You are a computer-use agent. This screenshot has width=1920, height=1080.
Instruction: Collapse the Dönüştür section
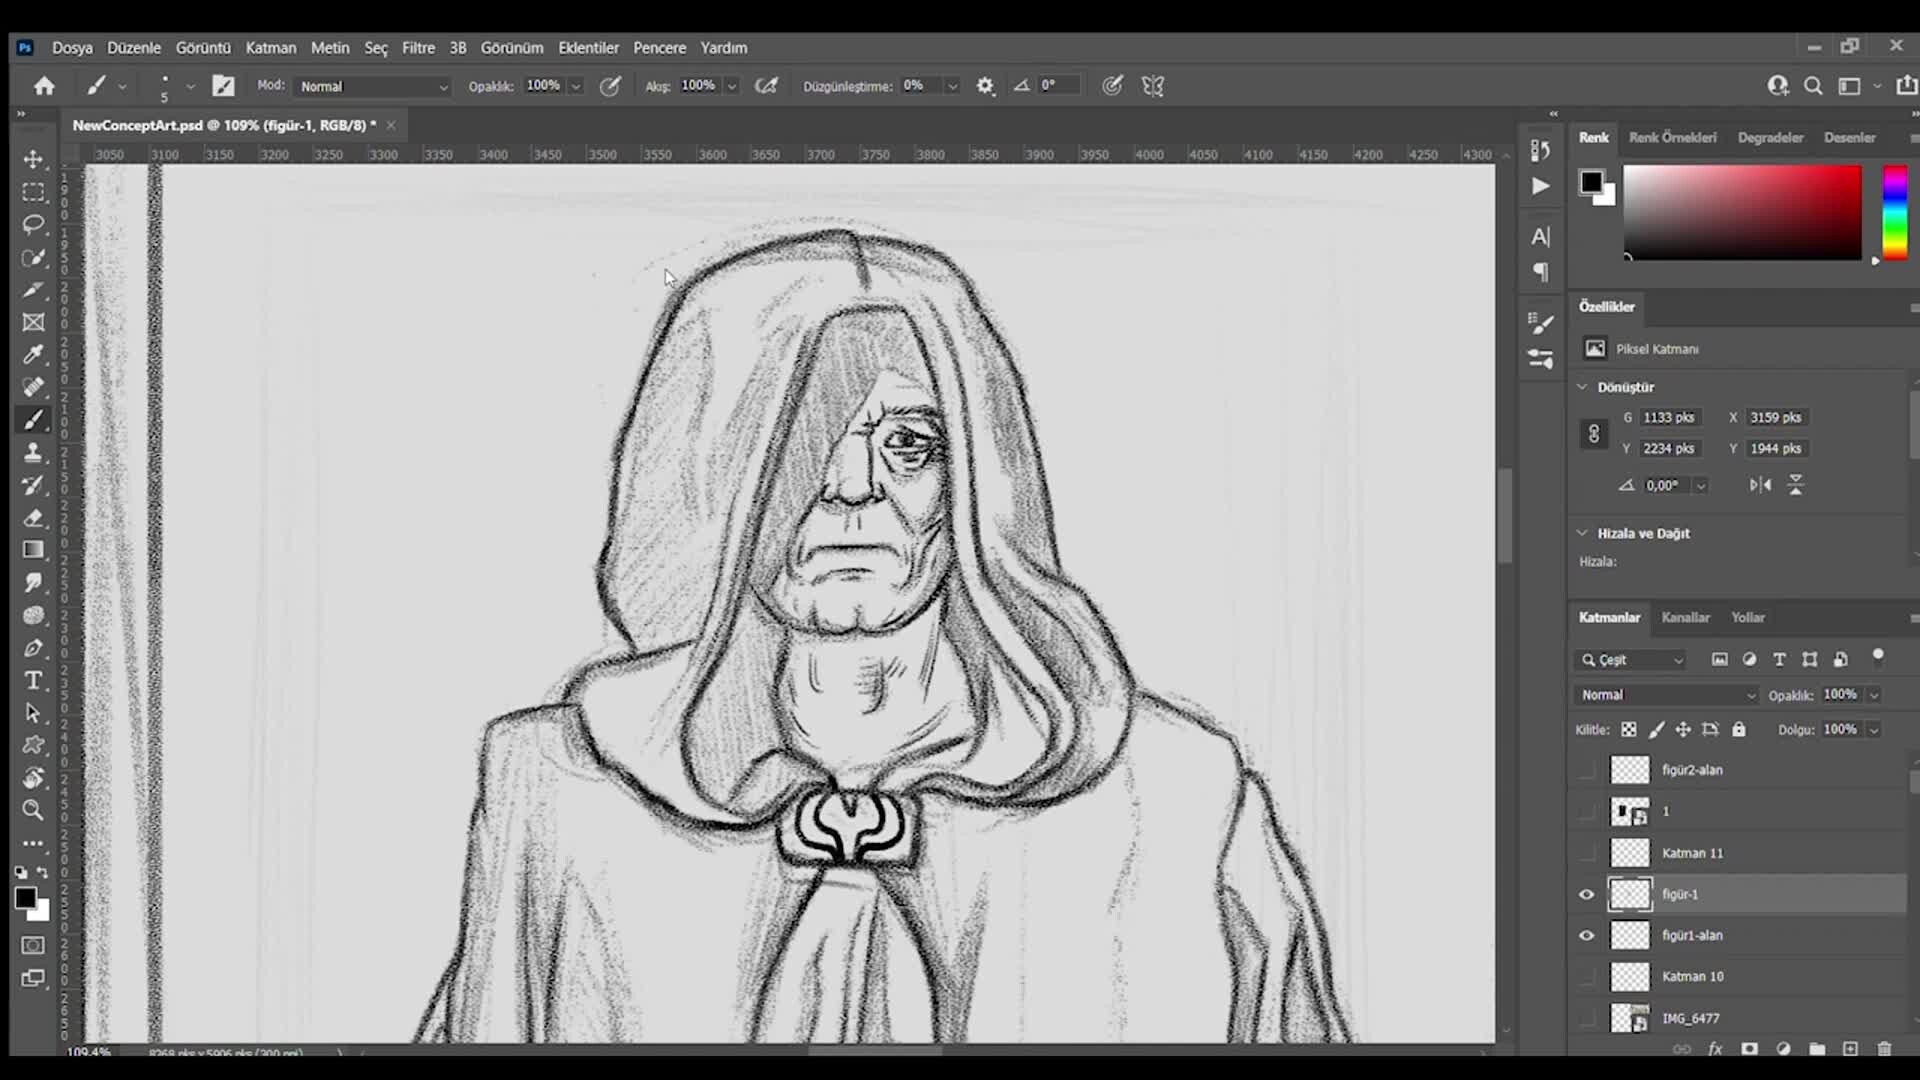click(x=1583, y=386)
